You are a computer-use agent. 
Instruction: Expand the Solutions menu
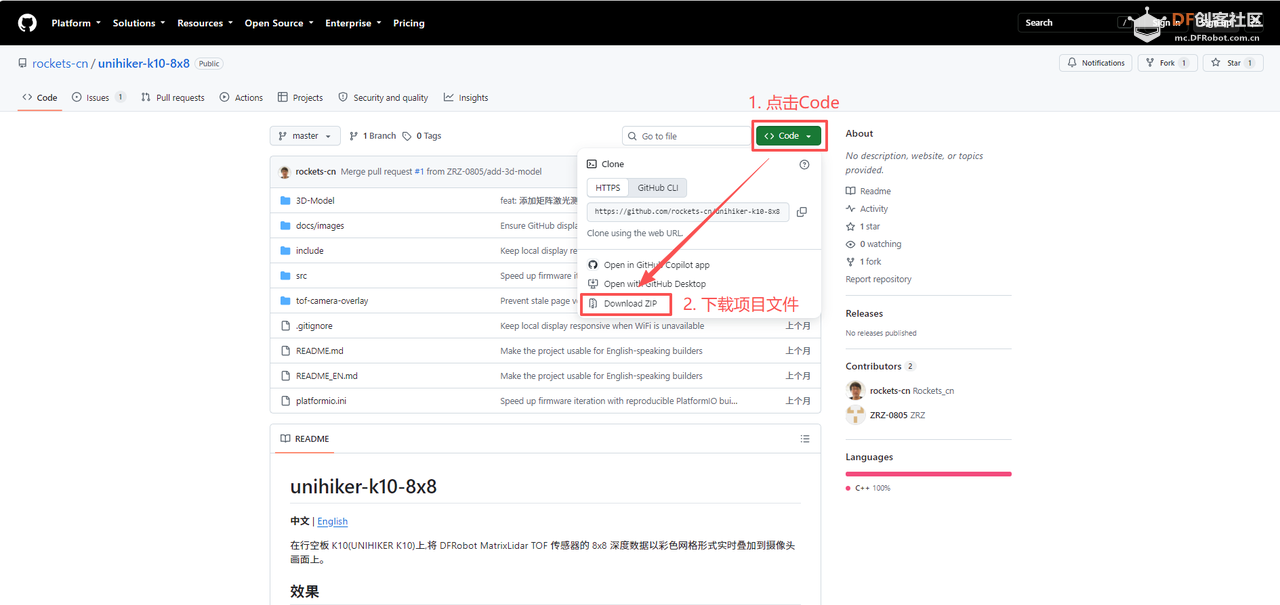139,23
